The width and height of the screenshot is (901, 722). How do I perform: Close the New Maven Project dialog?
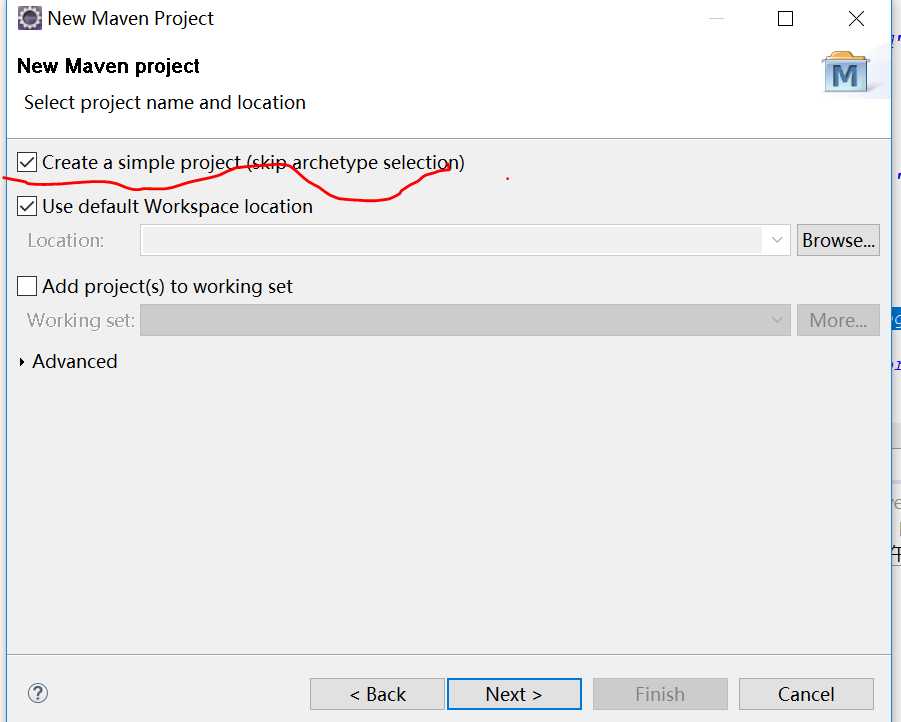pos(856,18)
